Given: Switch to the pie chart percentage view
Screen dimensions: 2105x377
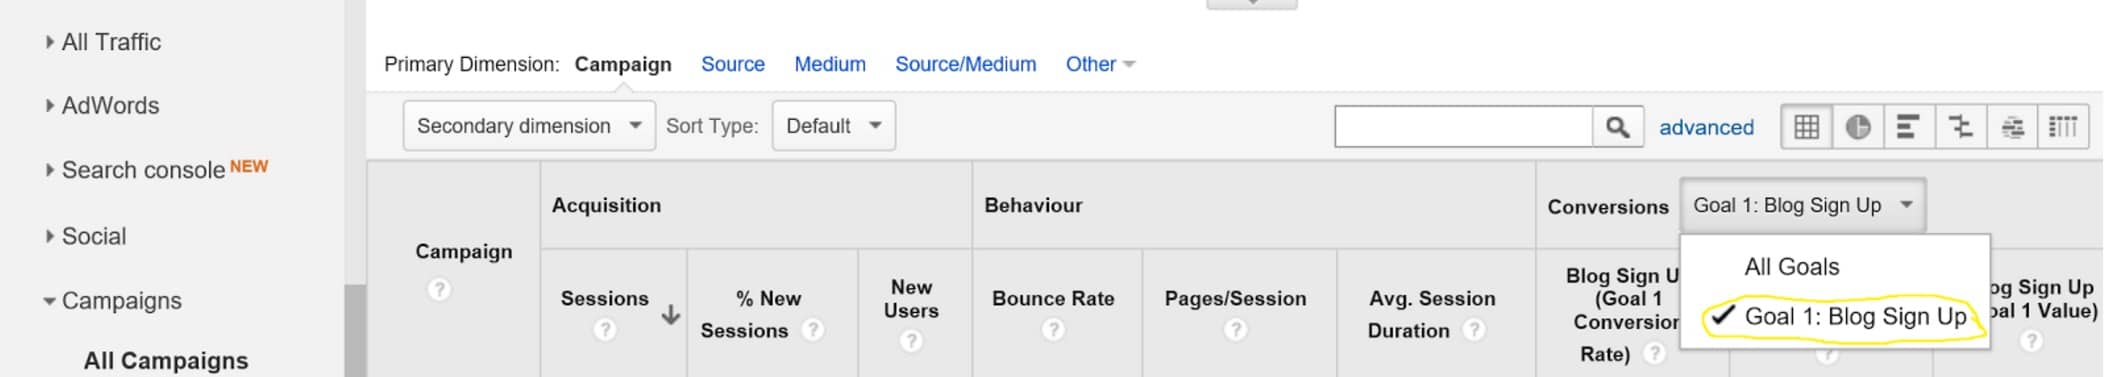Looking at the screenshot, I should pyautogui.click(x=1858, y=127).
